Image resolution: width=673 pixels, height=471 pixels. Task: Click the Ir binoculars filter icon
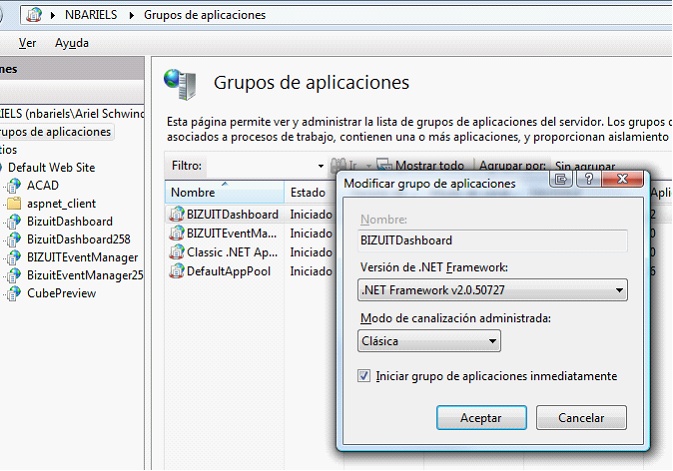(338, 165)
